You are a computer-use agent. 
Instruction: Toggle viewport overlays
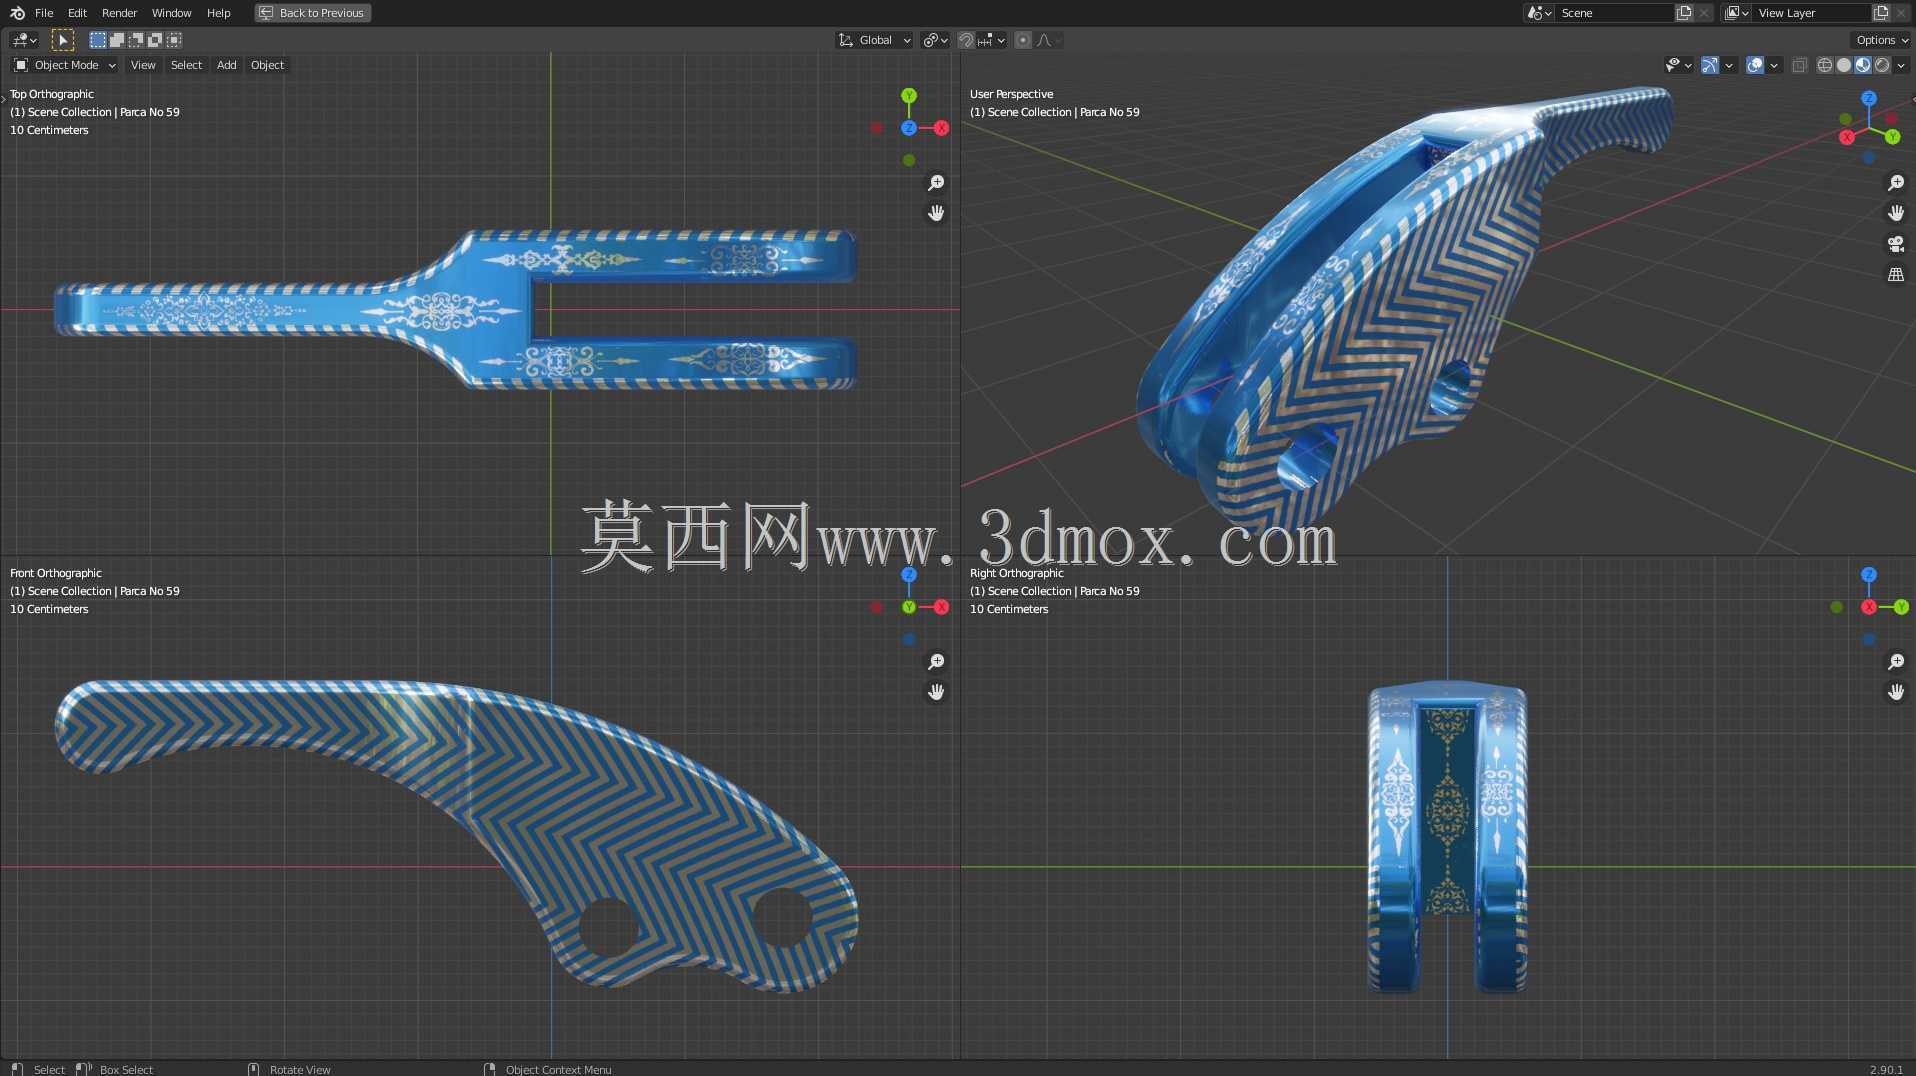coord(1755,65)
